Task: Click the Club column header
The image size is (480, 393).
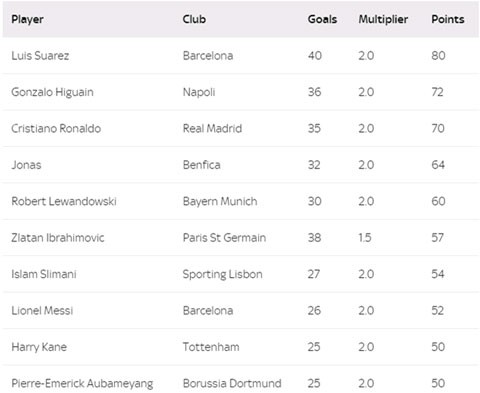Action: 194,19
